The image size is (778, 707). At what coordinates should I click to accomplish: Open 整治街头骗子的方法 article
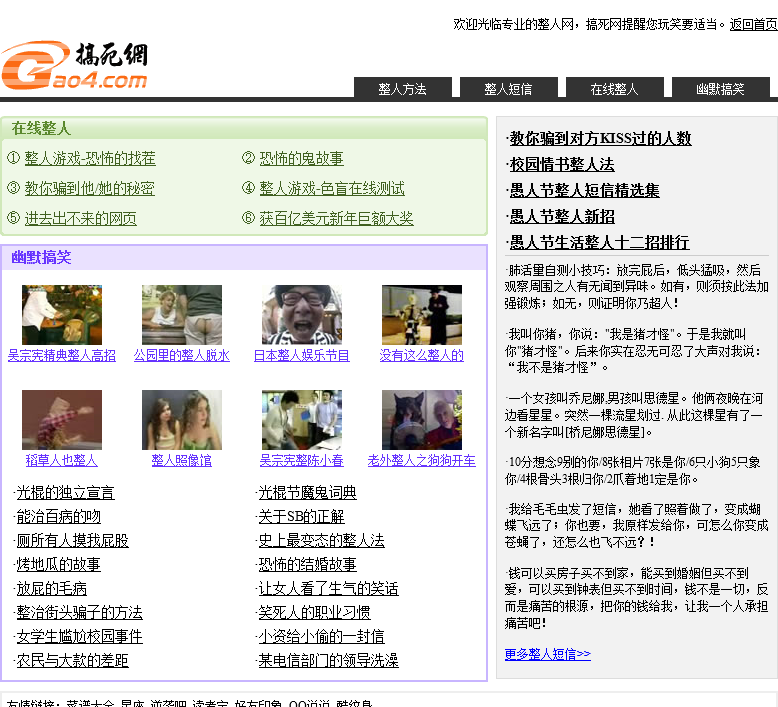pos(79,612)
